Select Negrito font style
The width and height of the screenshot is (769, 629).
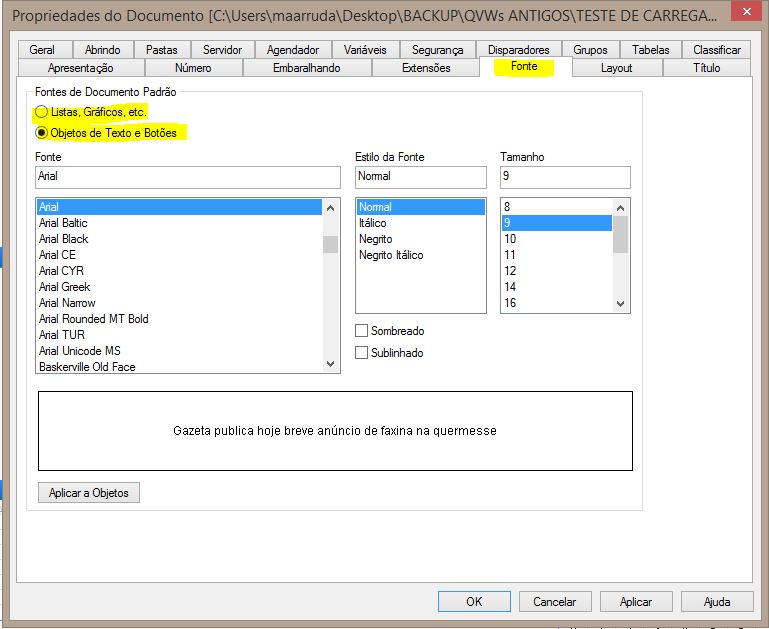coord(376,239)
